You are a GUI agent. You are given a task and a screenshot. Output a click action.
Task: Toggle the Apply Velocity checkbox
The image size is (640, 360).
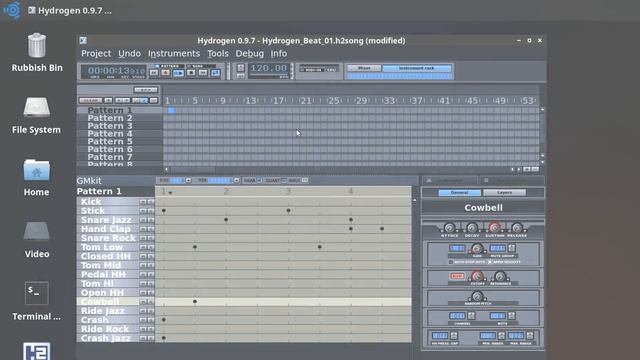click(x=490, y=262)
